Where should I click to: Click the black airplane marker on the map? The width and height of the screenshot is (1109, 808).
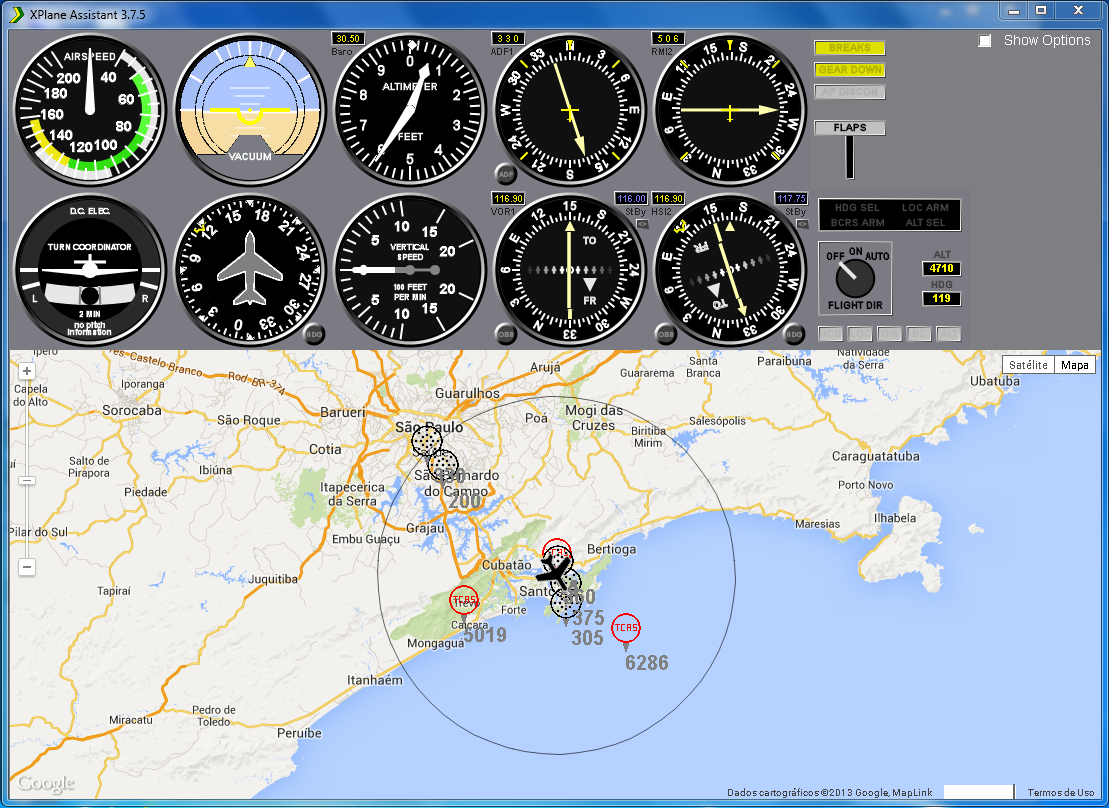click(x=553, y=572)
